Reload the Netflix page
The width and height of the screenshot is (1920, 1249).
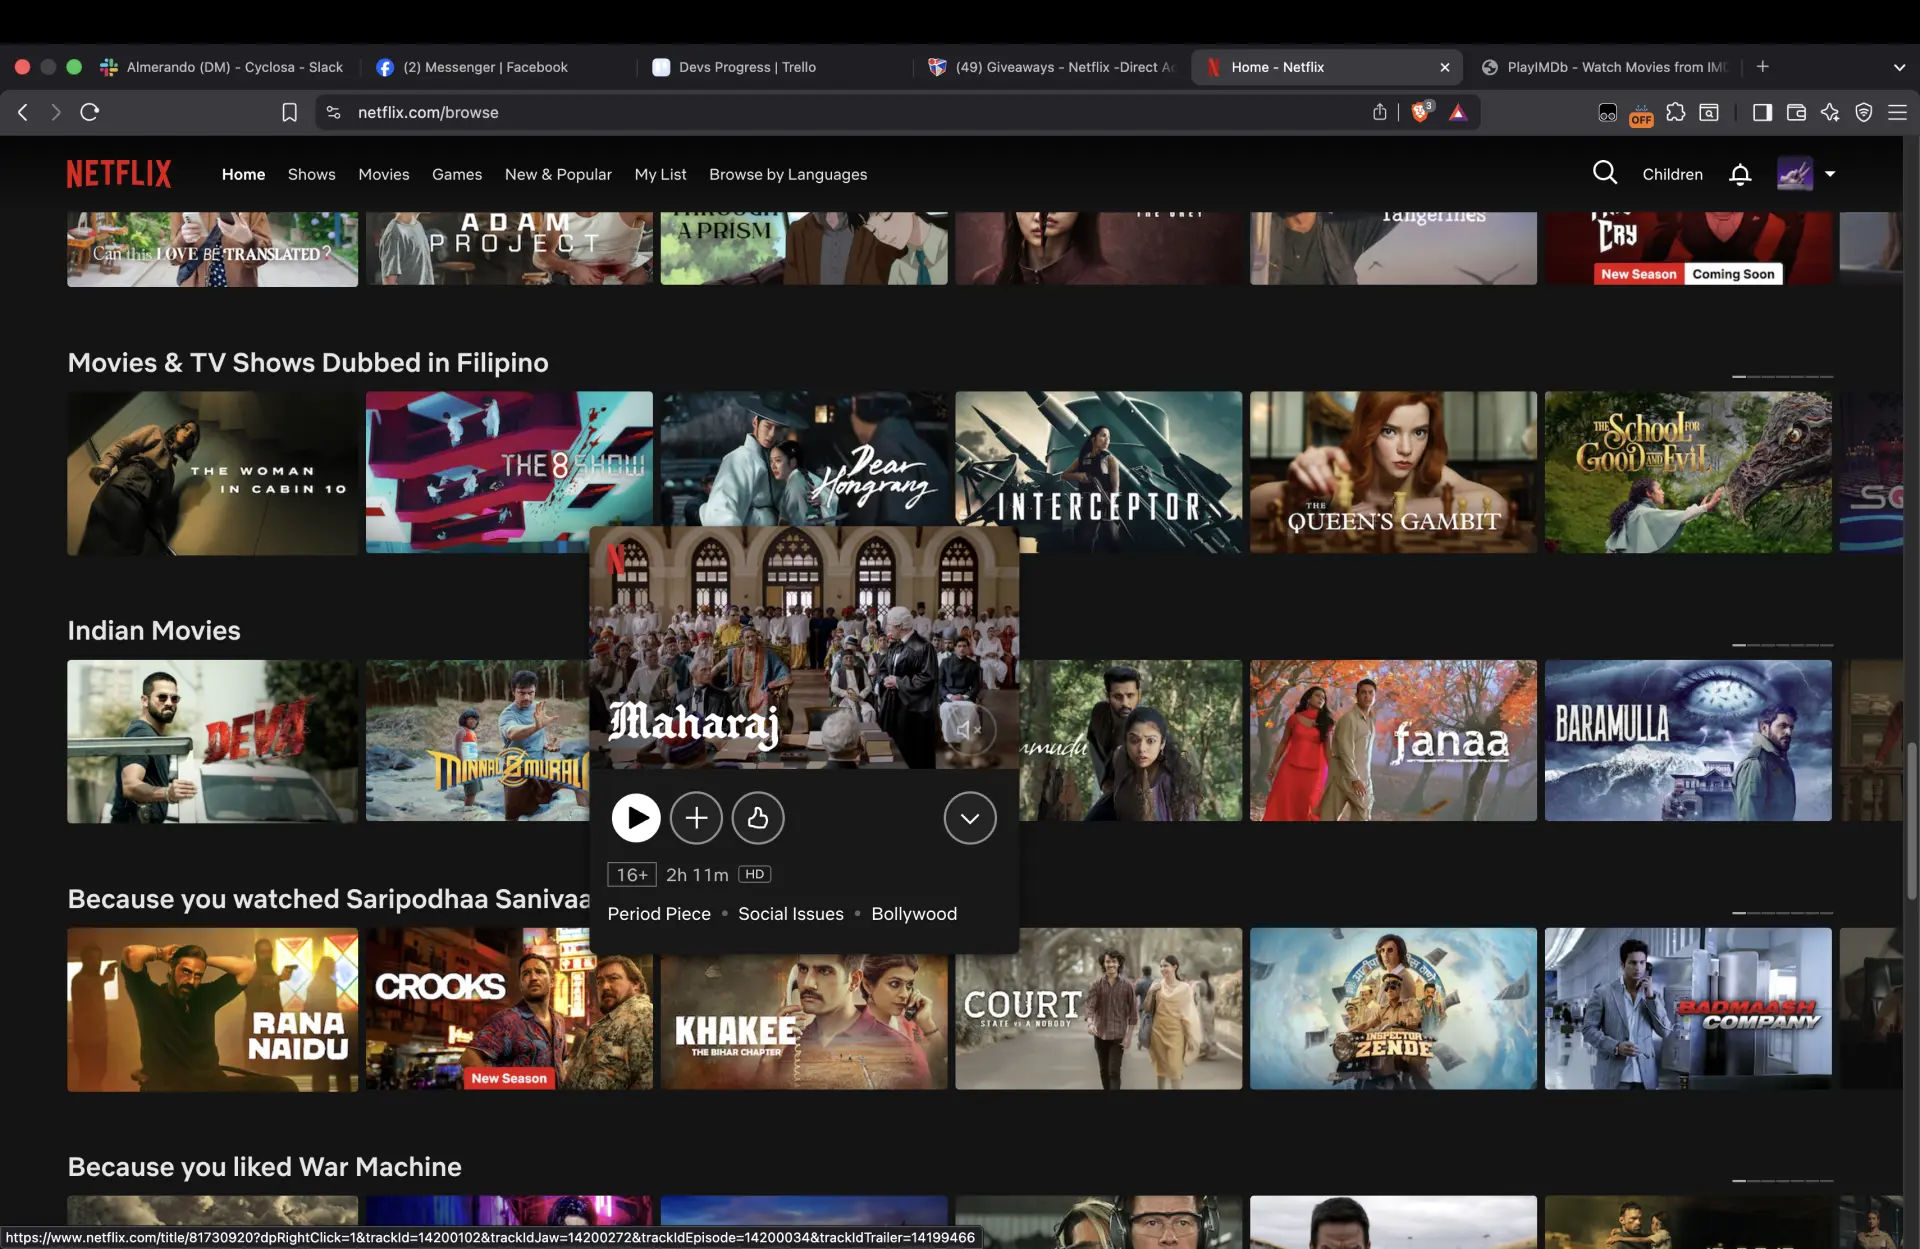point(90,112)
